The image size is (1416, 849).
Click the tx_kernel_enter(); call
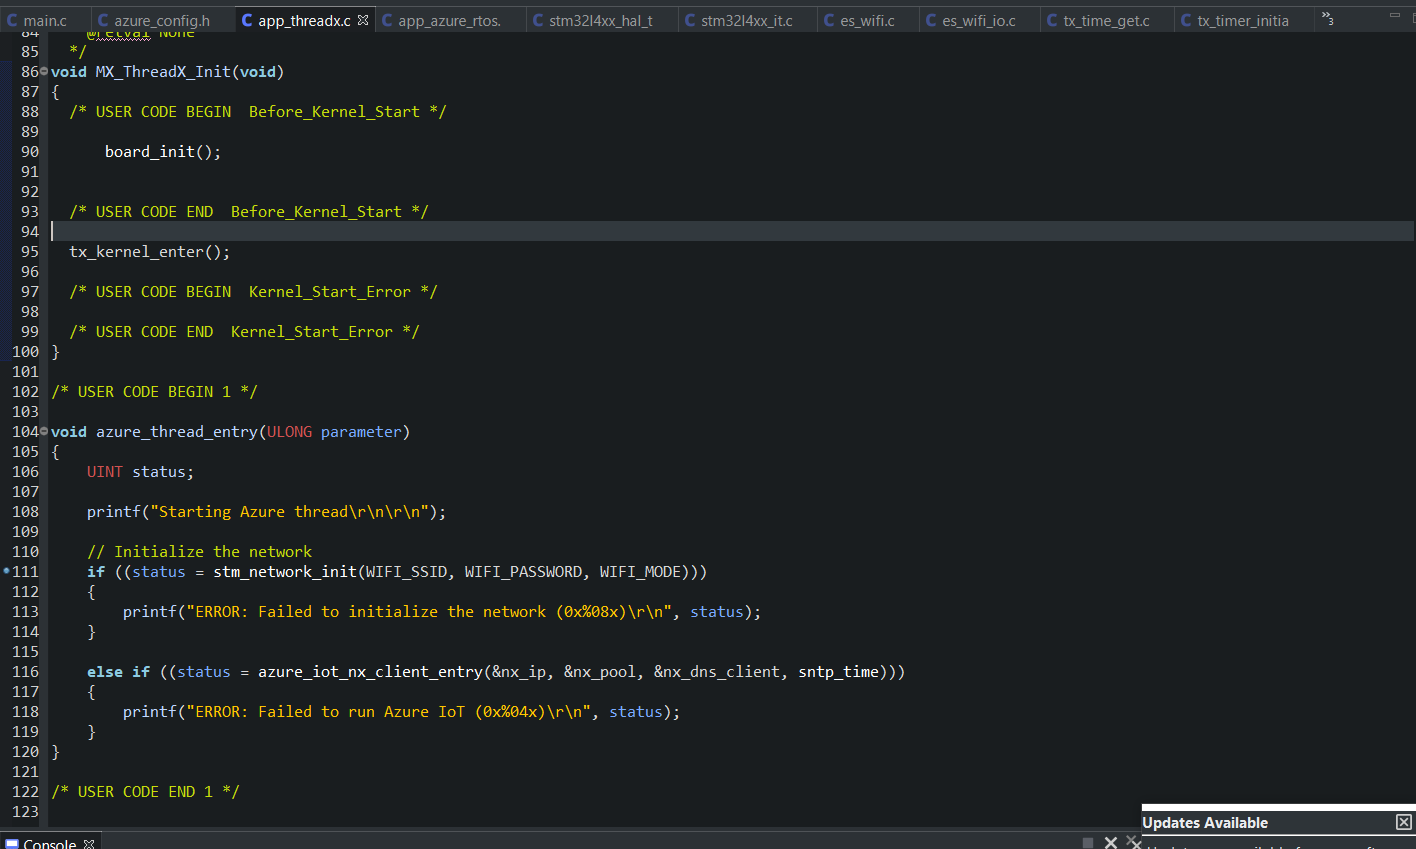coord(149,252)
